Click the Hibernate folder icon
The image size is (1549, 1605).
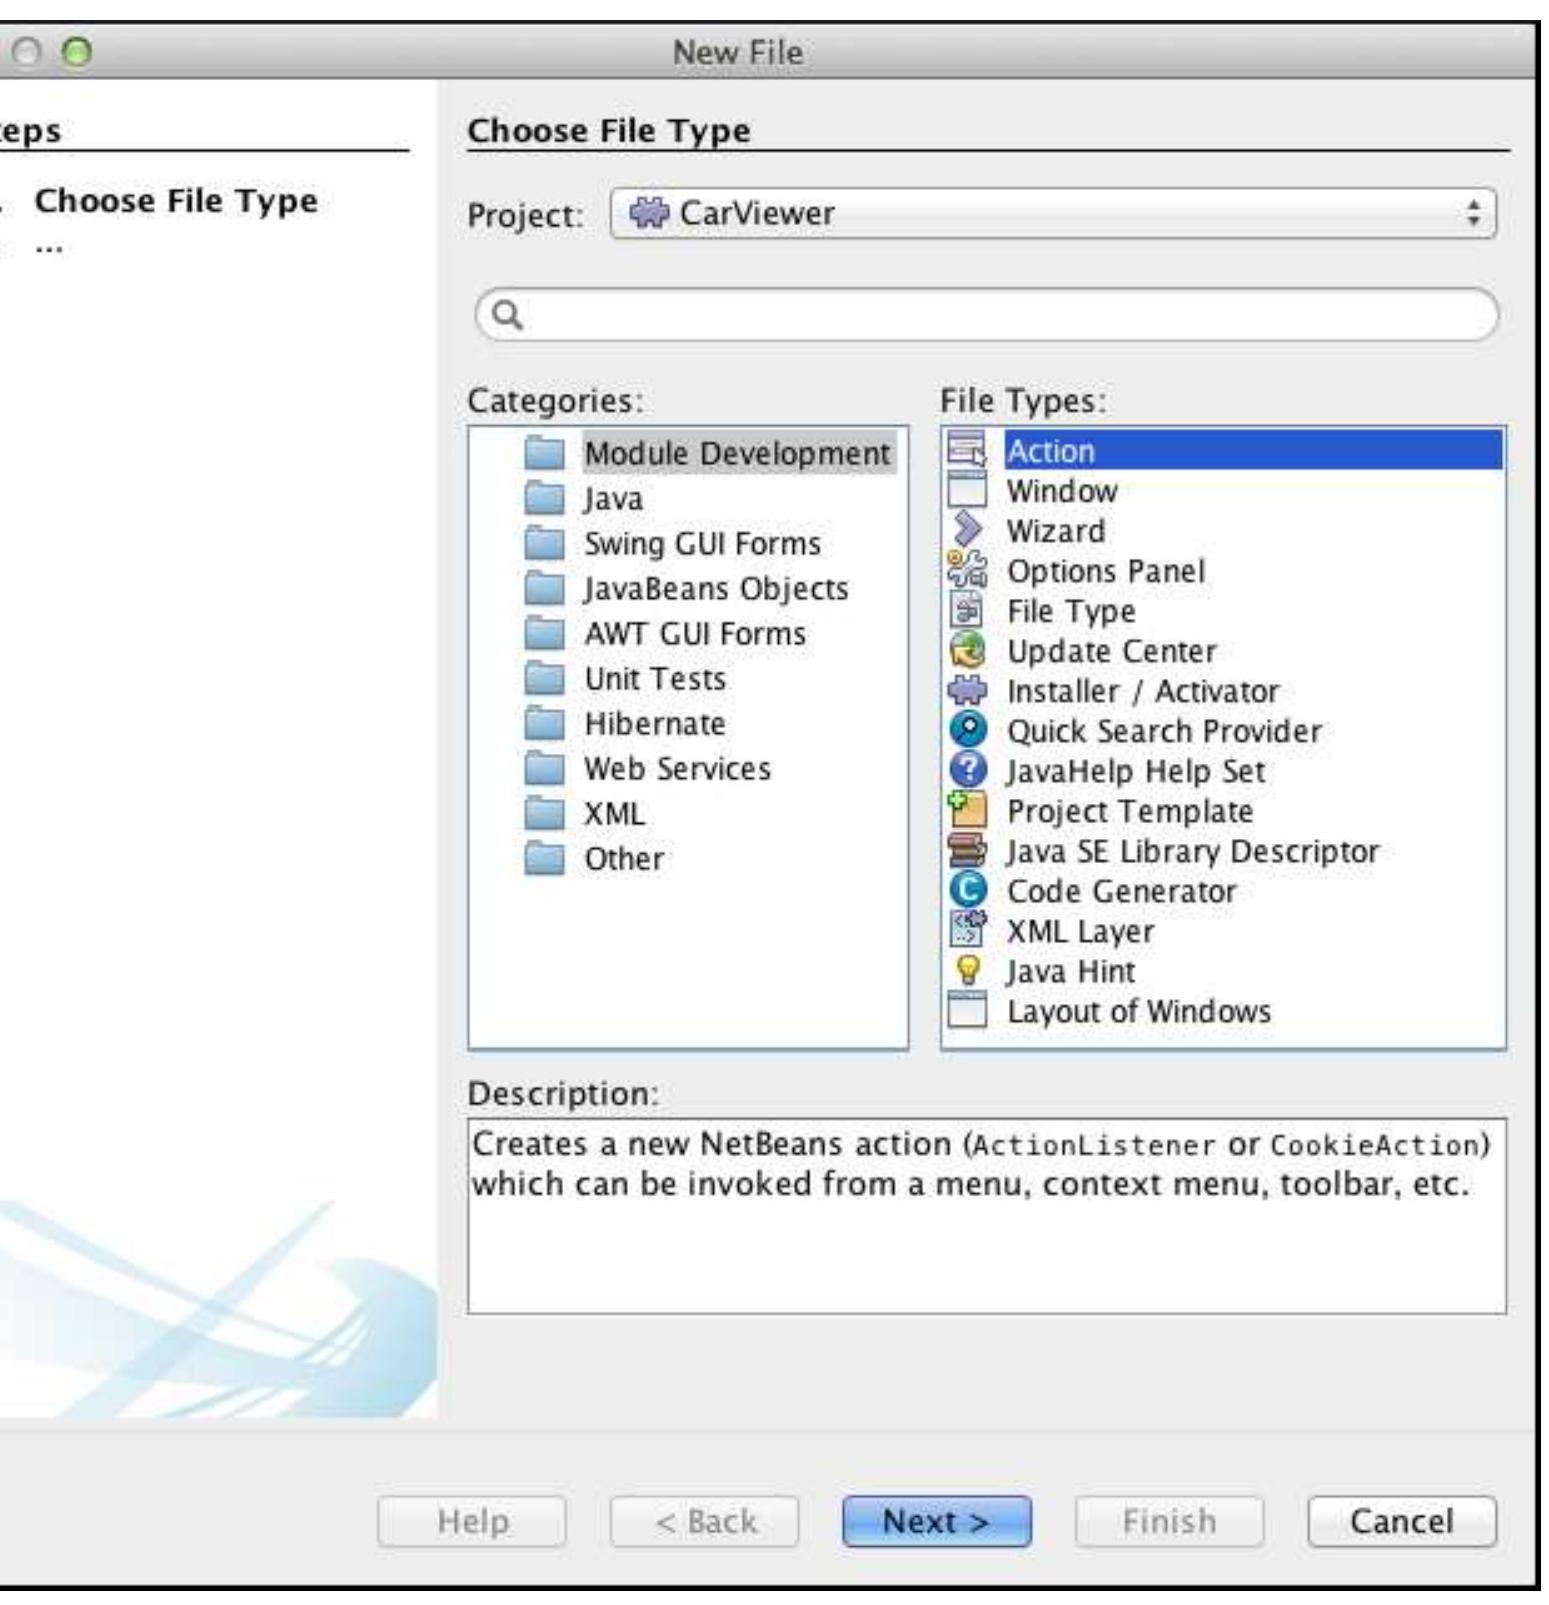pyautogui.click(x=545, y=723)
